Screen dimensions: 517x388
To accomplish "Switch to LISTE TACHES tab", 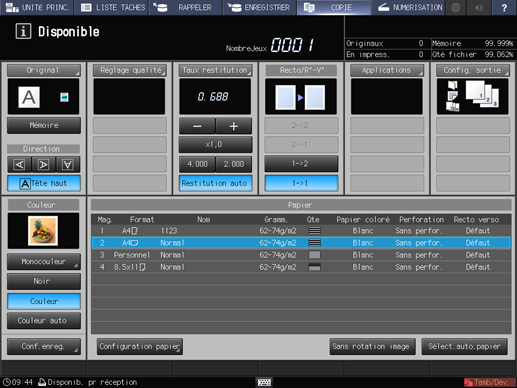I will coord(112,7).
